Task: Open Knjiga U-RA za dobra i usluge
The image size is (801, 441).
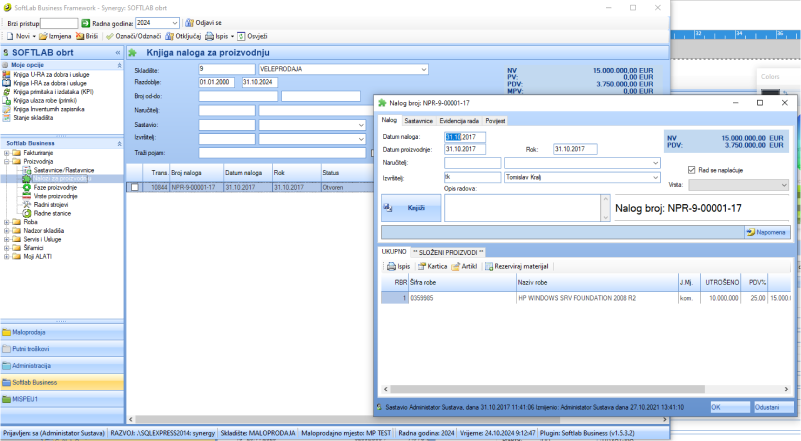Action: click(50, 75)
